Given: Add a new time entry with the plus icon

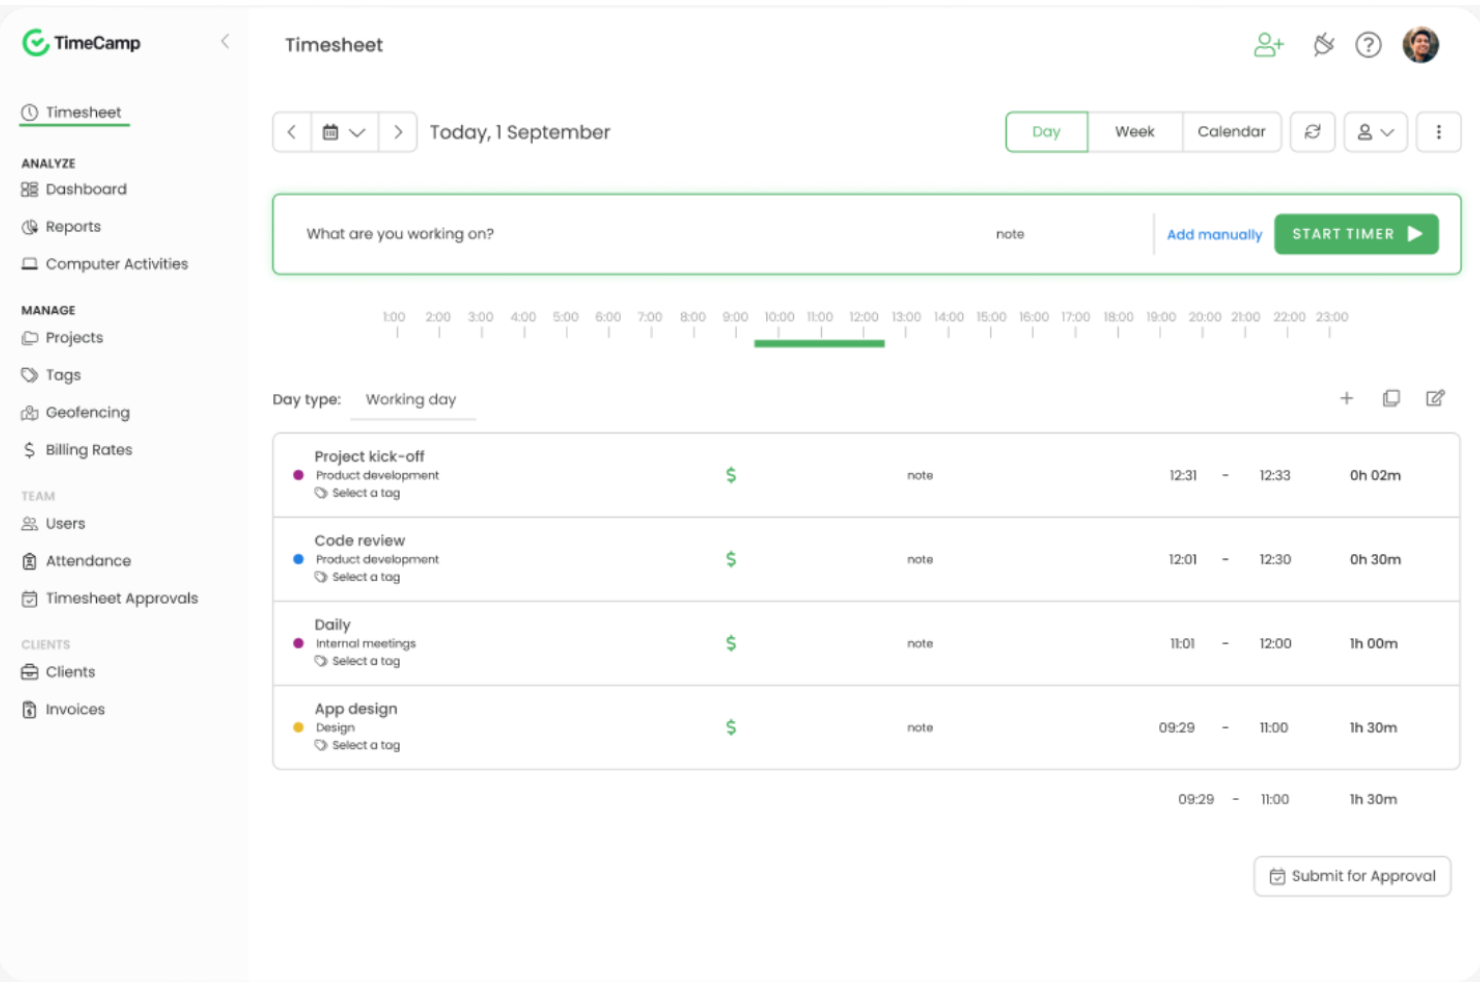Looking at the screenshot, I should 1347,398.
